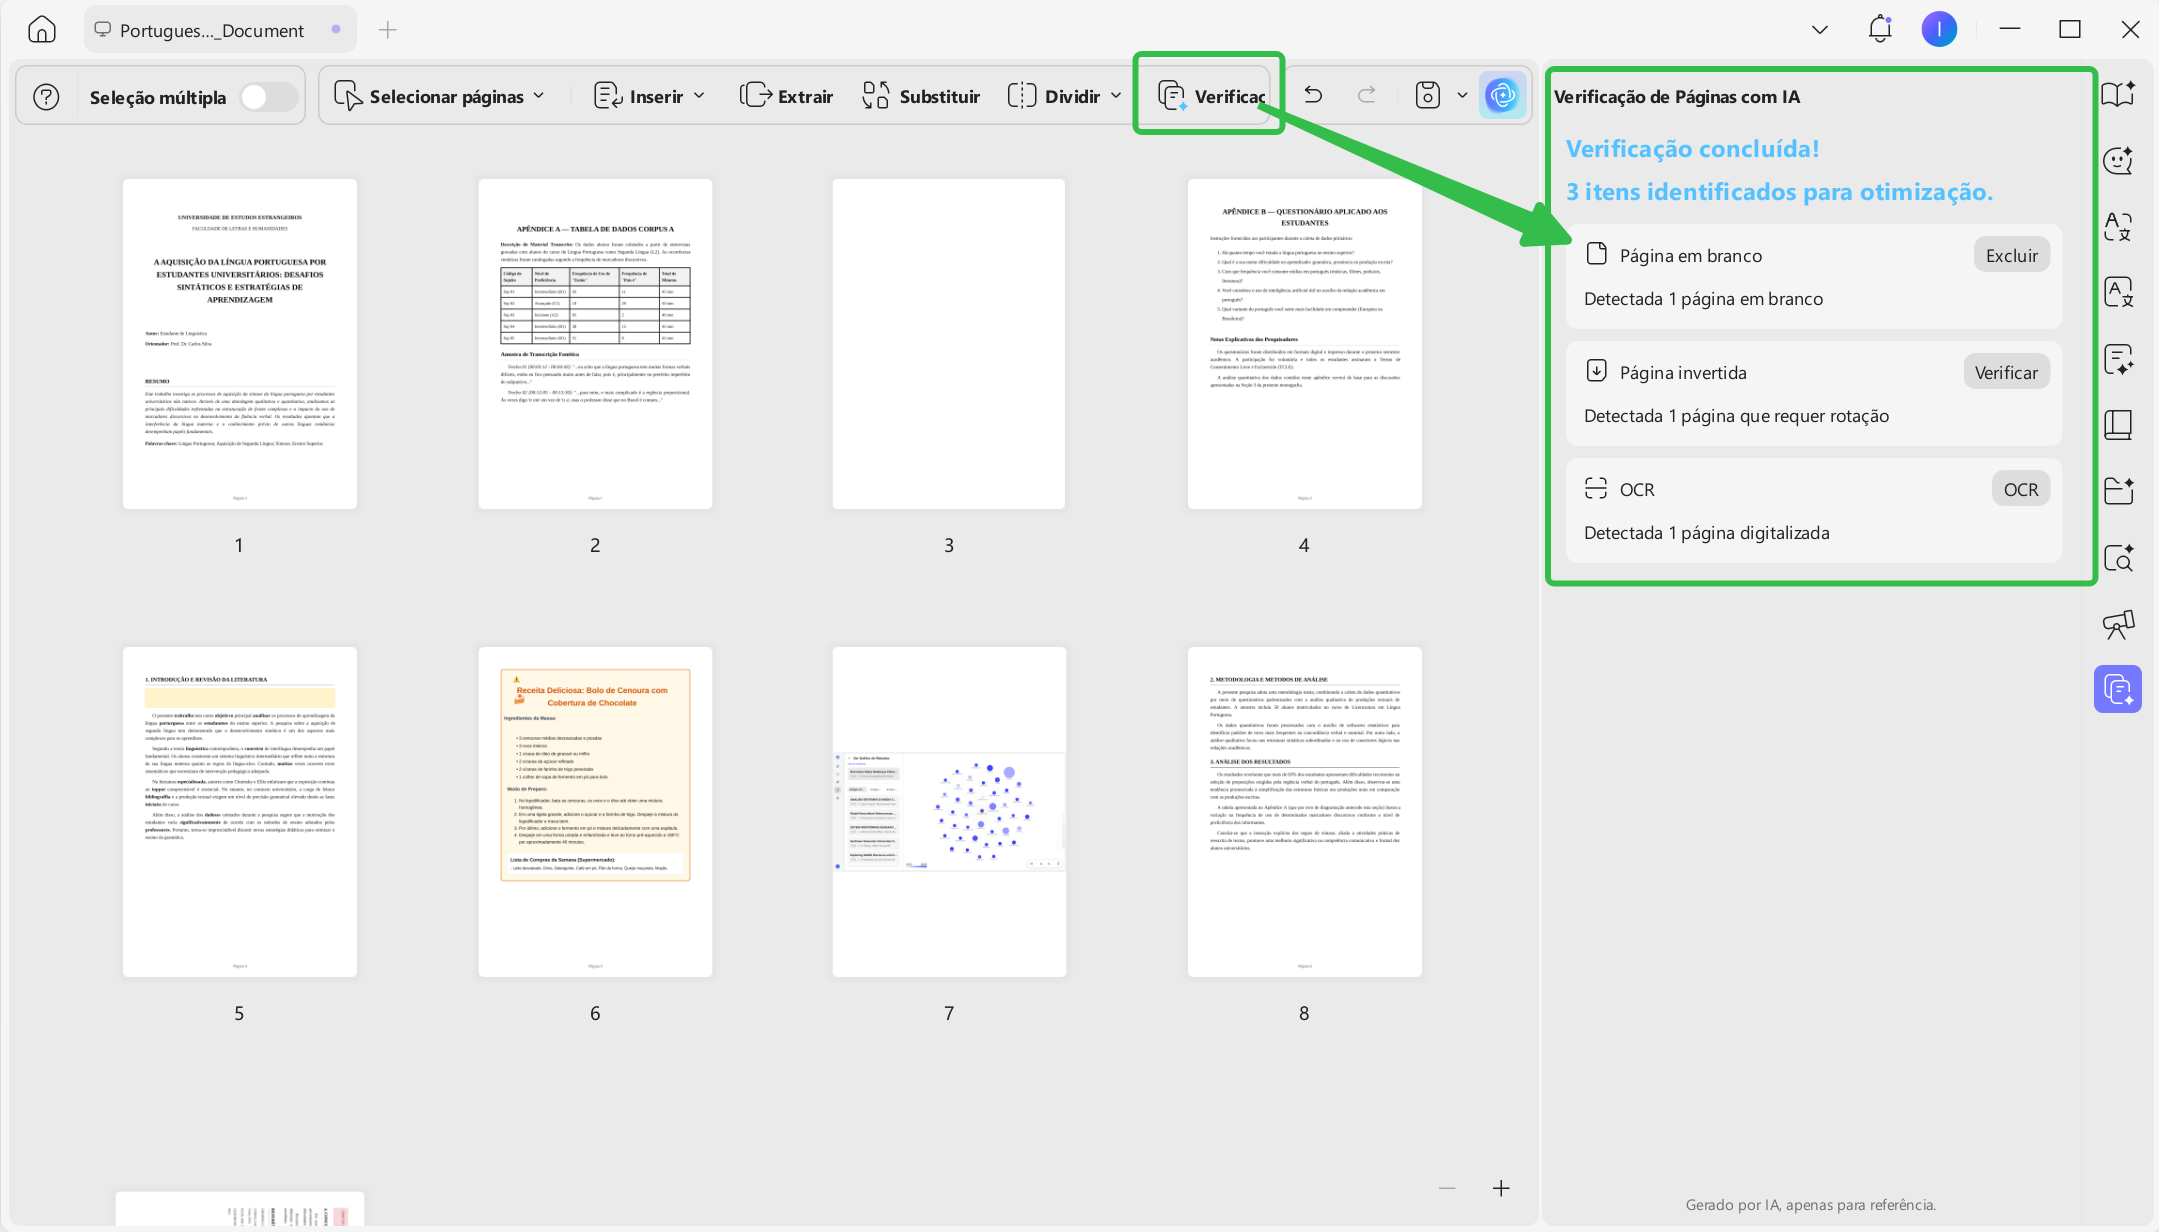Click the Substituir toolbar button
Screen dimensions: 2159x1232
tap(921, 96)
